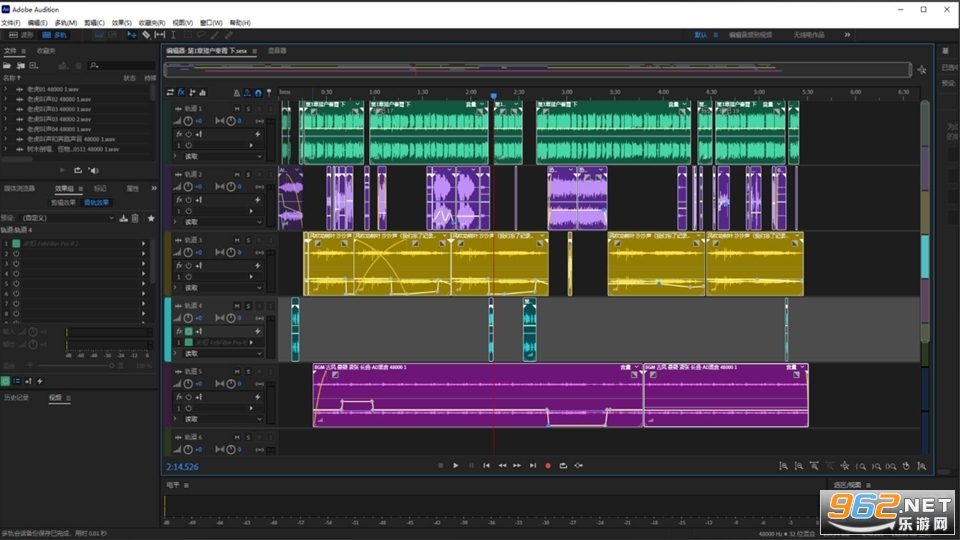This screenshot has height=540, width=960.
Task: Open effect slot 2 arrow menu in rack
Action: tap(144, 253)
